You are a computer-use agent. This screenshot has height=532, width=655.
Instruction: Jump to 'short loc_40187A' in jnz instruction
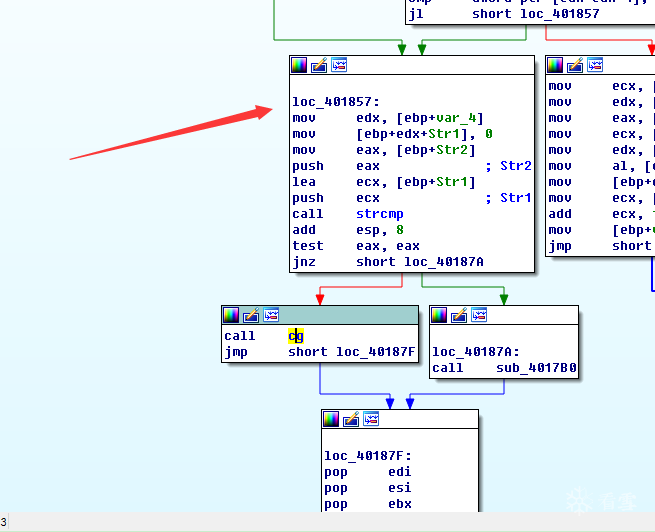(420, 262)
